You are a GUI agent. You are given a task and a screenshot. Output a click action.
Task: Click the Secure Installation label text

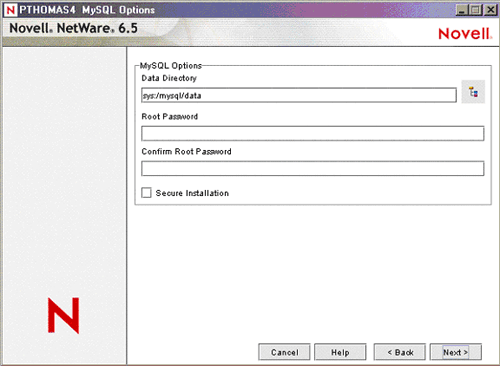[x=192, y=193]
